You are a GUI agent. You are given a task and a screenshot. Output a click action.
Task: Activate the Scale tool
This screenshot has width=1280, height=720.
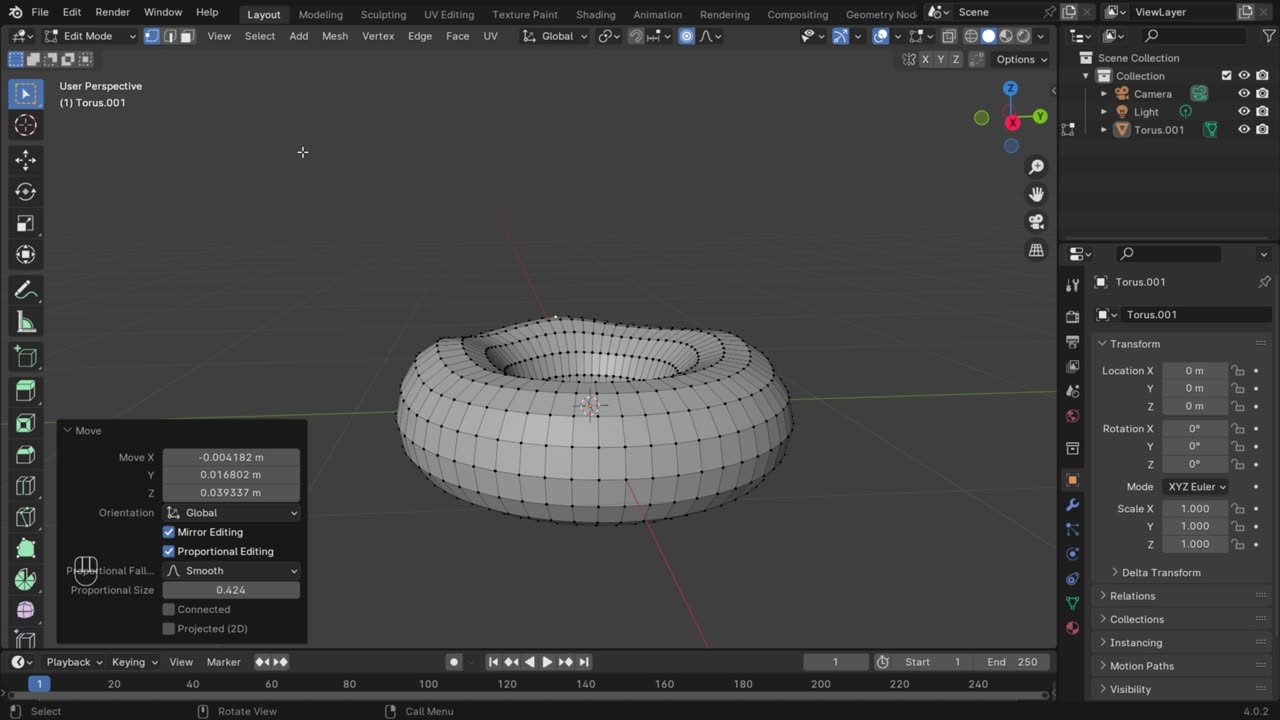[x=26, y=224]
